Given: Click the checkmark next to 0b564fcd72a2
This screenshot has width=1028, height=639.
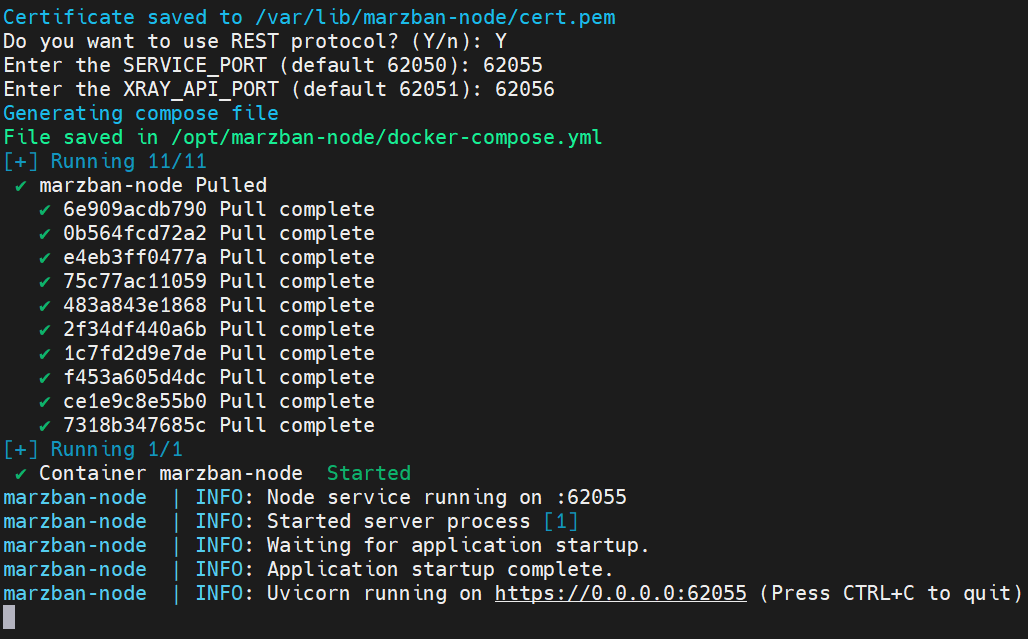Looking at the screenshot, I should pyautogui.click(x=45, y=234).
